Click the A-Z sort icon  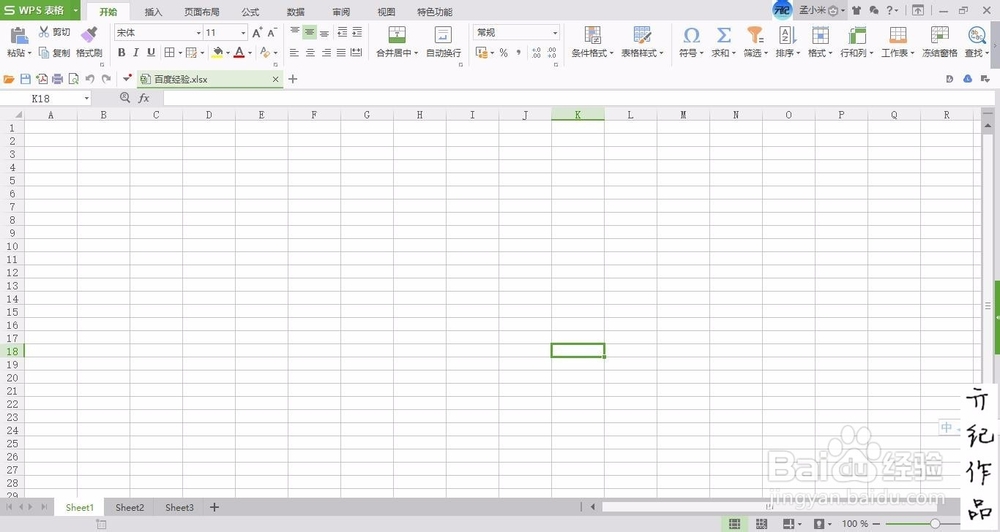click(788, 34)
